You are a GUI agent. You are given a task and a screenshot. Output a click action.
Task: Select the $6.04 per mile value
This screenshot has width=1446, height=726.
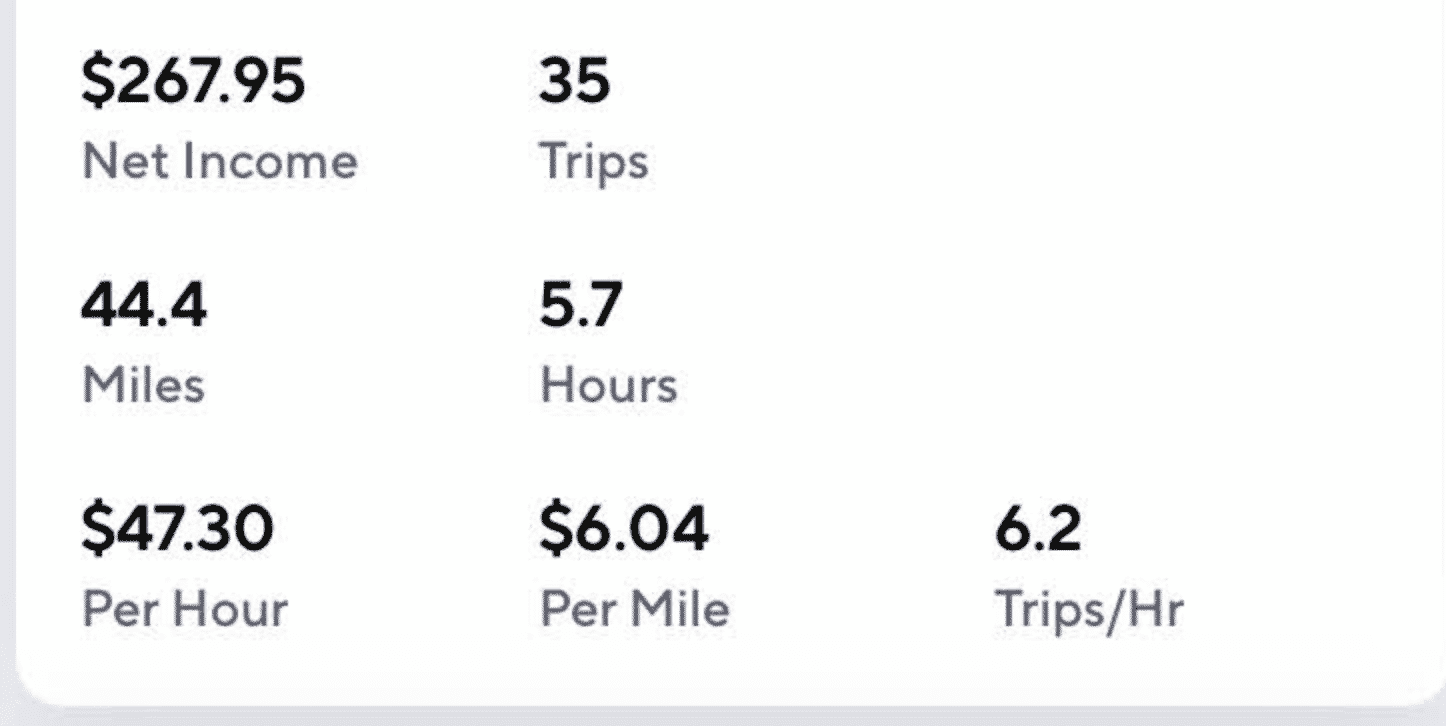click(624, 529)
